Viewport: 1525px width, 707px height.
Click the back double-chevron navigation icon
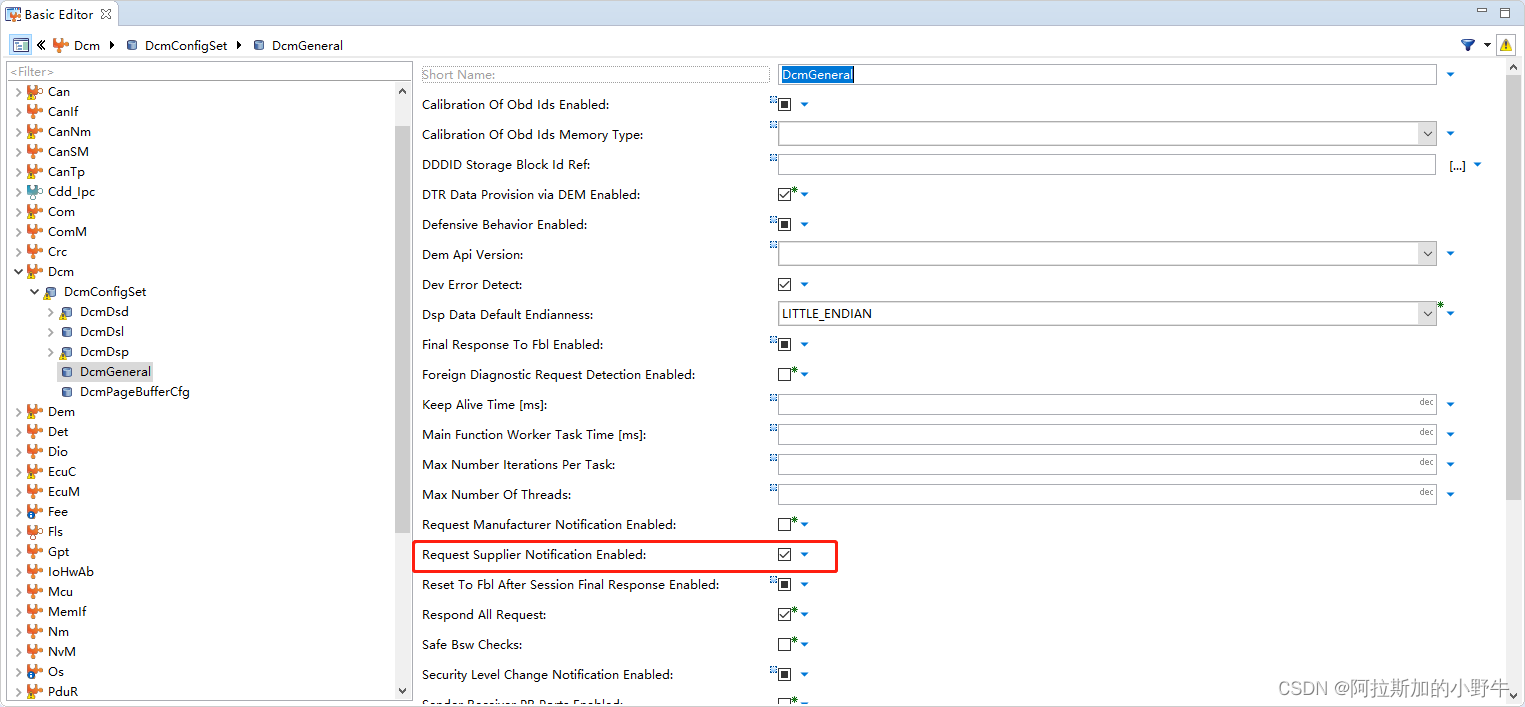point(41,45)
